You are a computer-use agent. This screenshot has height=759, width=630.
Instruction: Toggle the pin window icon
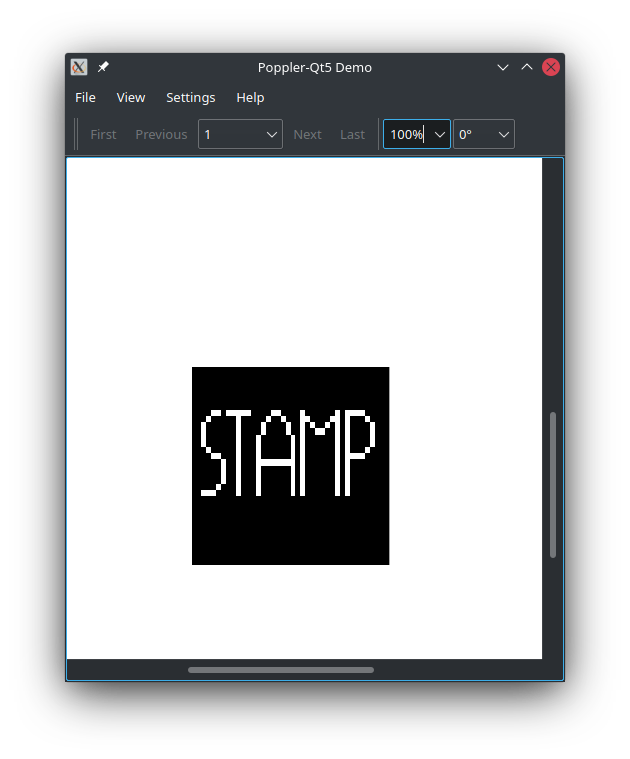click(103, 67)
